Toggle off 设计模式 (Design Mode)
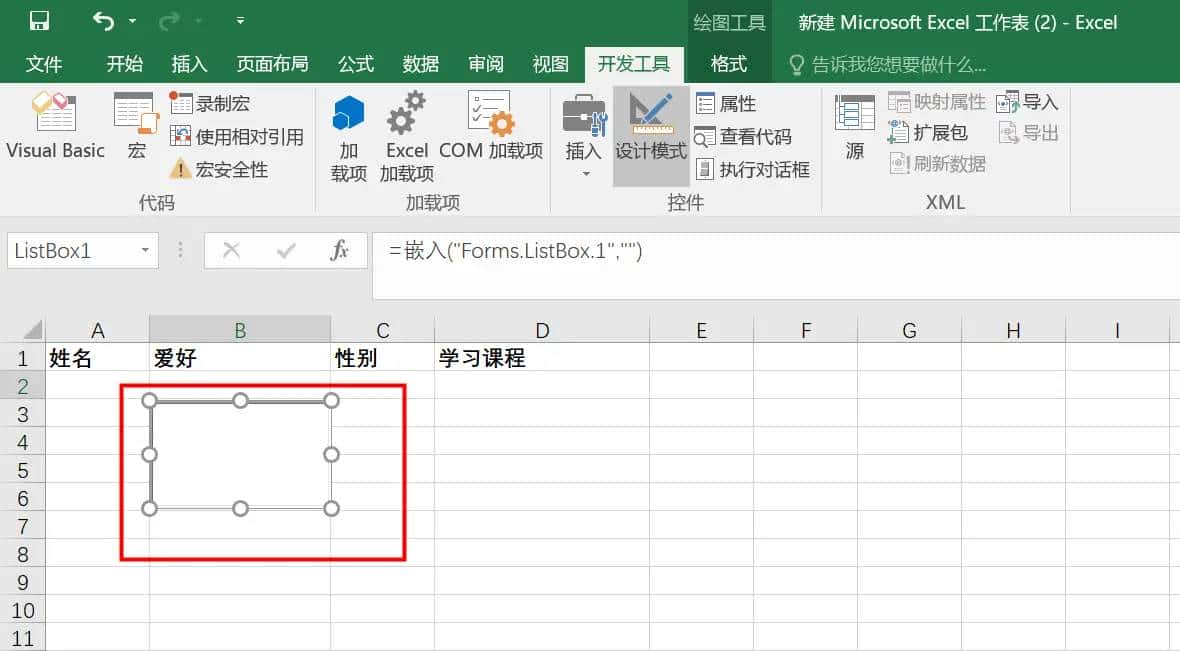Viewport: 1180px width, 651px height. pyautogui.click(x=650, y=130)
